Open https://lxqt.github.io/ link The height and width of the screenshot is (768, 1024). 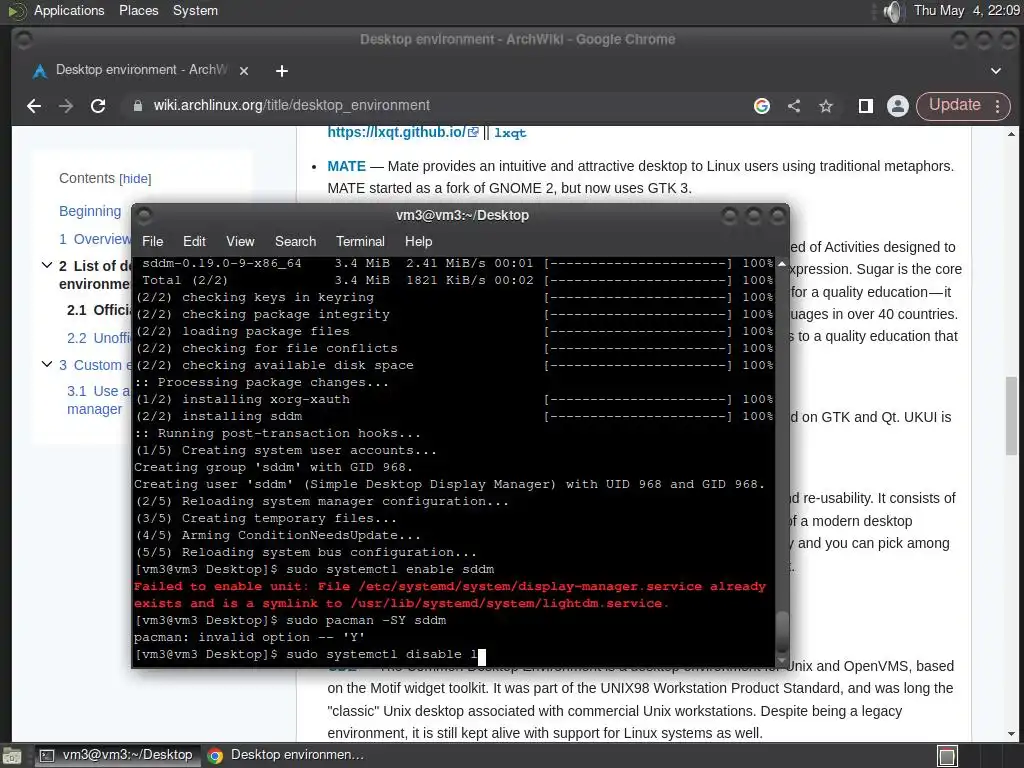coord(403,132)
